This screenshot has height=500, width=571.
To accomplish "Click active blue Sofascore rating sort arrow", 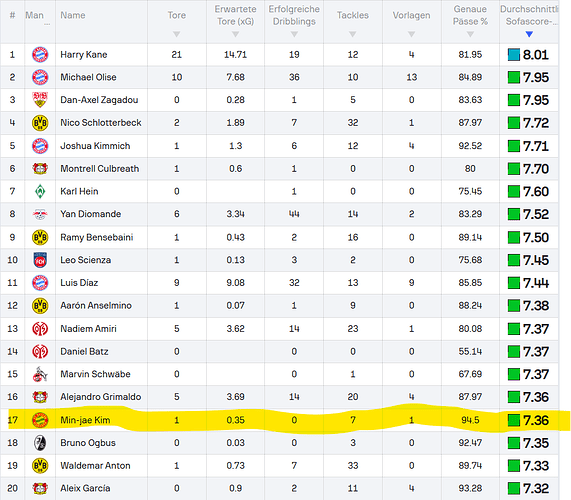I will [x=529, y=34].
